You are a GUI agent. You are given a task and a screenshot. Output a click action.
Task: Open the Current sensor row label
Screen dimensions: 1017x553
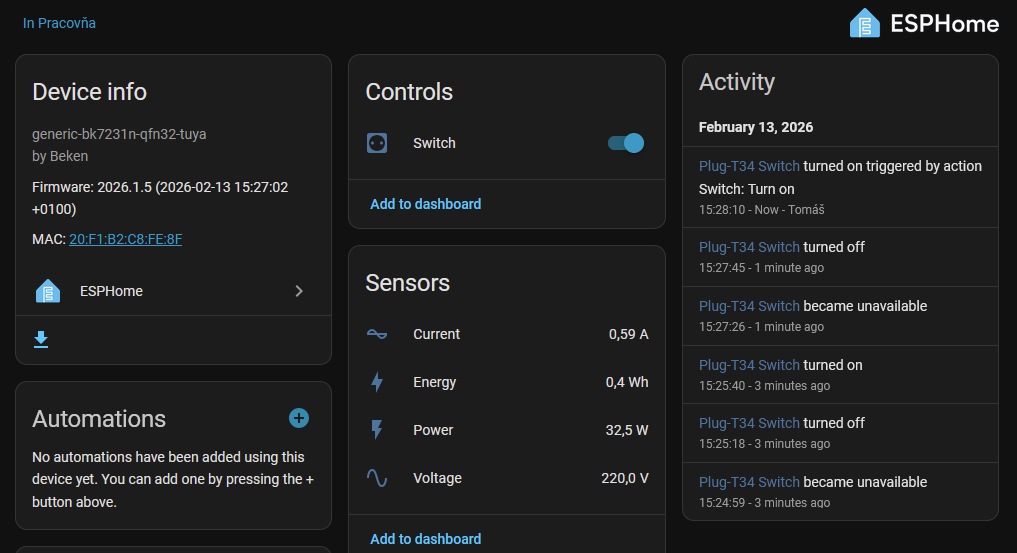pyautogui.click(x=437, y=334)
